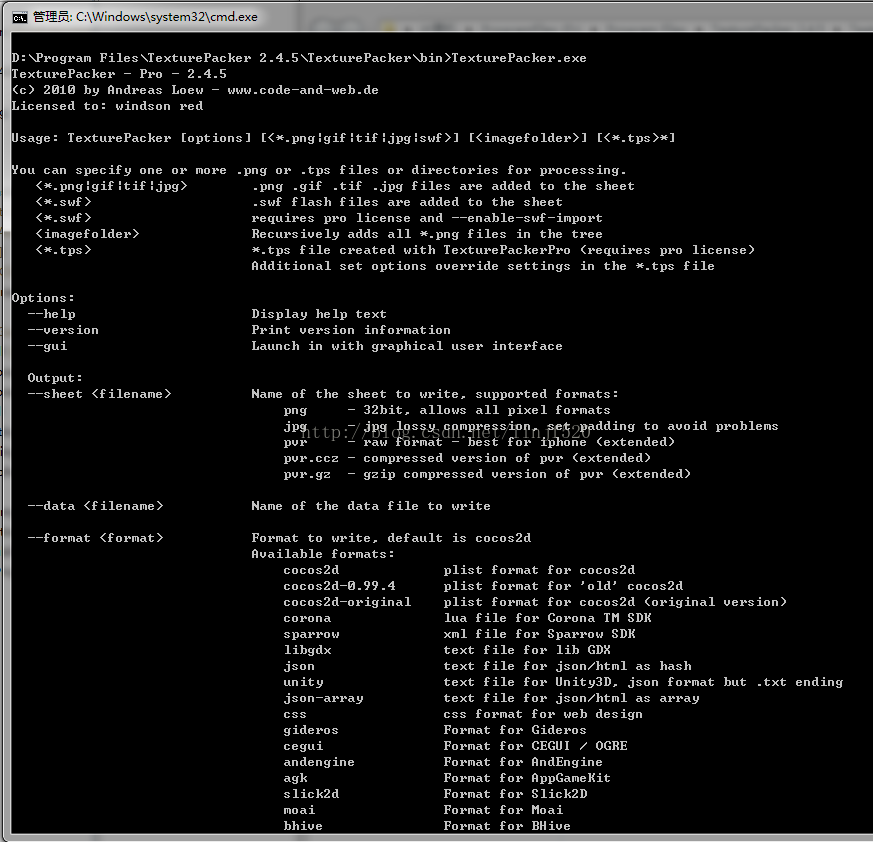The image size is (873, 842).
Task: Click the 'Available formats:' line
Action: tap(323, 555)
